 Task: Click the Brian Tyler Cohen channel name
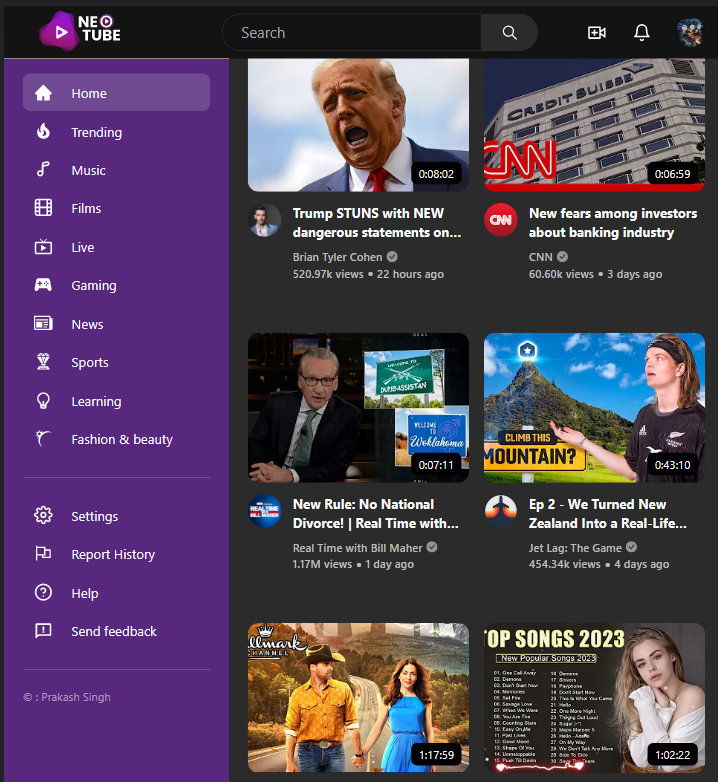point(337,257)
